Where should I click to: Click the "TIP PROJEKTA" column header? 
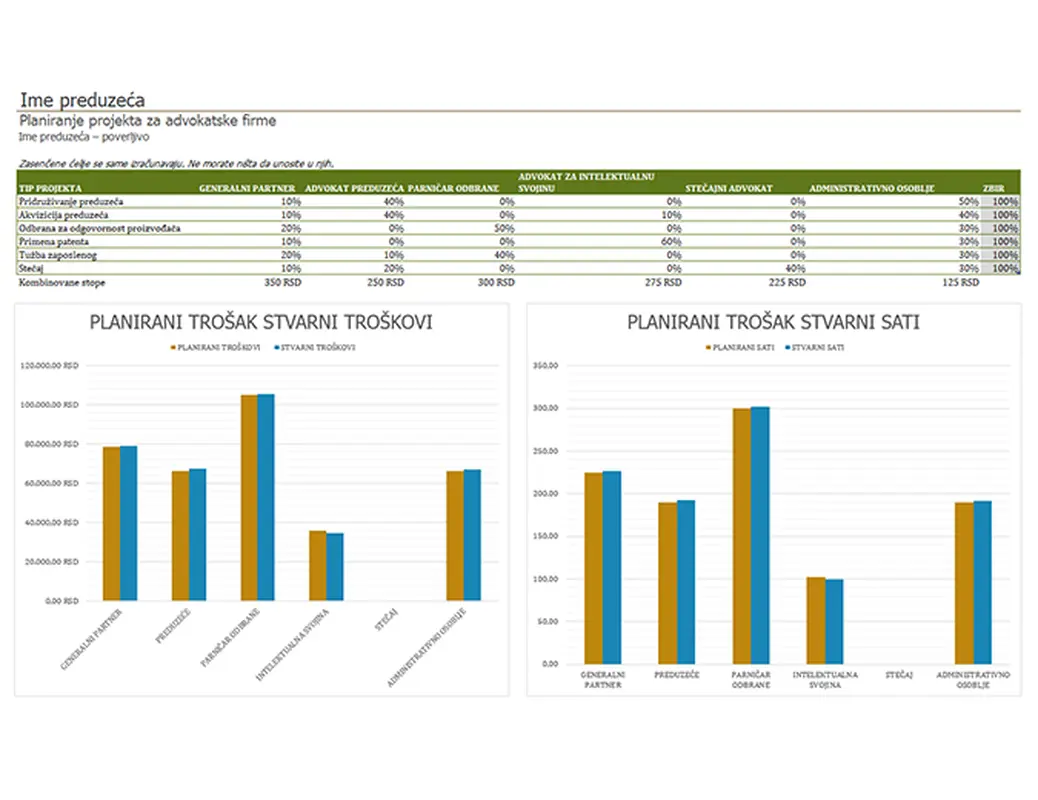[46, 188]
